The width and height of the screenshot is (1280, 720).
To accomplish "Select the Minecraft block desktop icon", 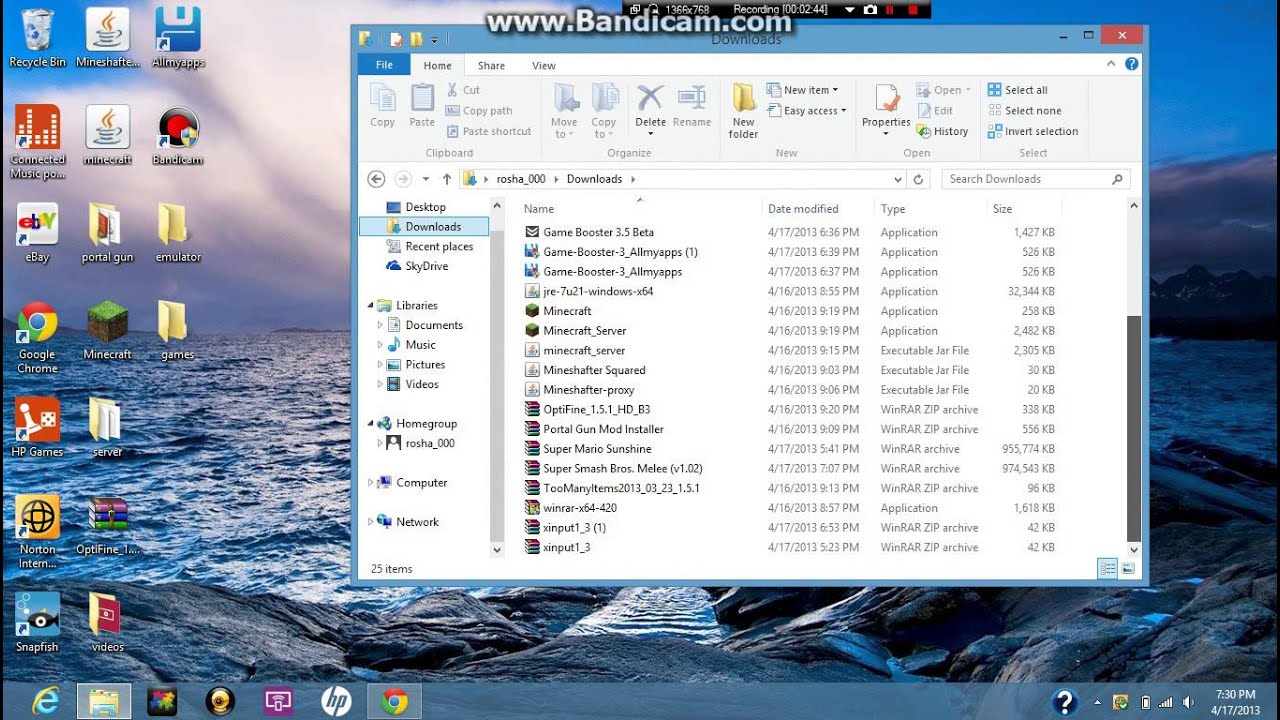I will click(x=107, y=330).
